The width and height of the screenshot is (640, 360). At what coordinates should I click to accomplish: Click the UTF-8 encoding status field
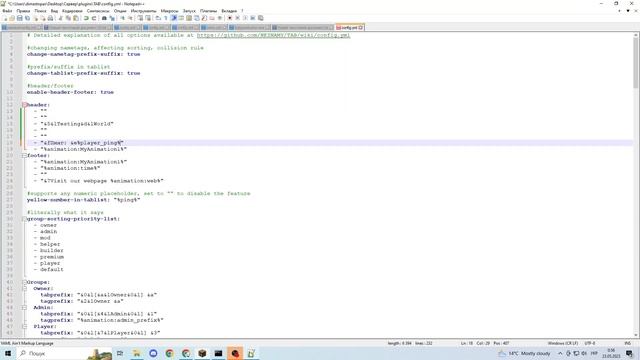click(590, 343)
